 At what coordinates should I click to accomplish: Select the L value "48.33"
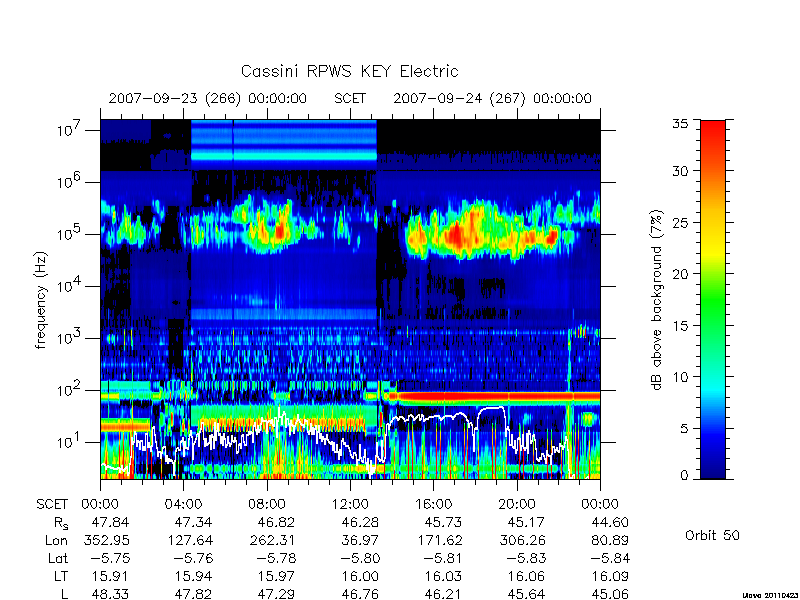(x=110, y=595)
